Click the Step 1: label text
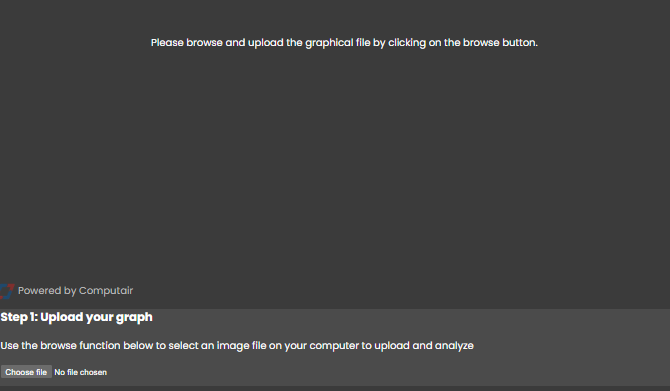 [x=19, y=317]
